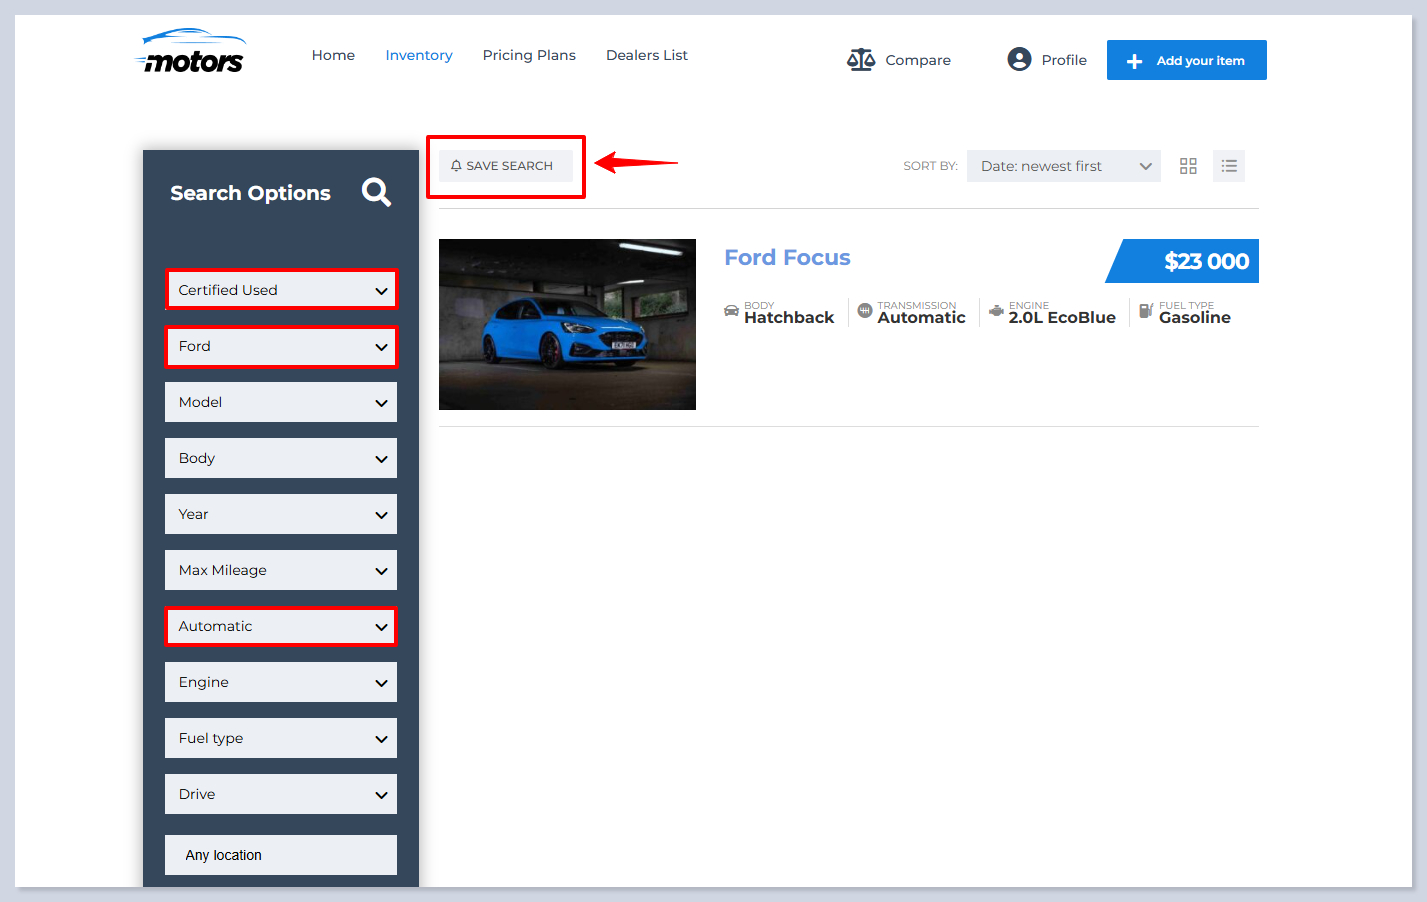
Task: Open the Certified Used condition dropdown
Action: tap(281, 290)
